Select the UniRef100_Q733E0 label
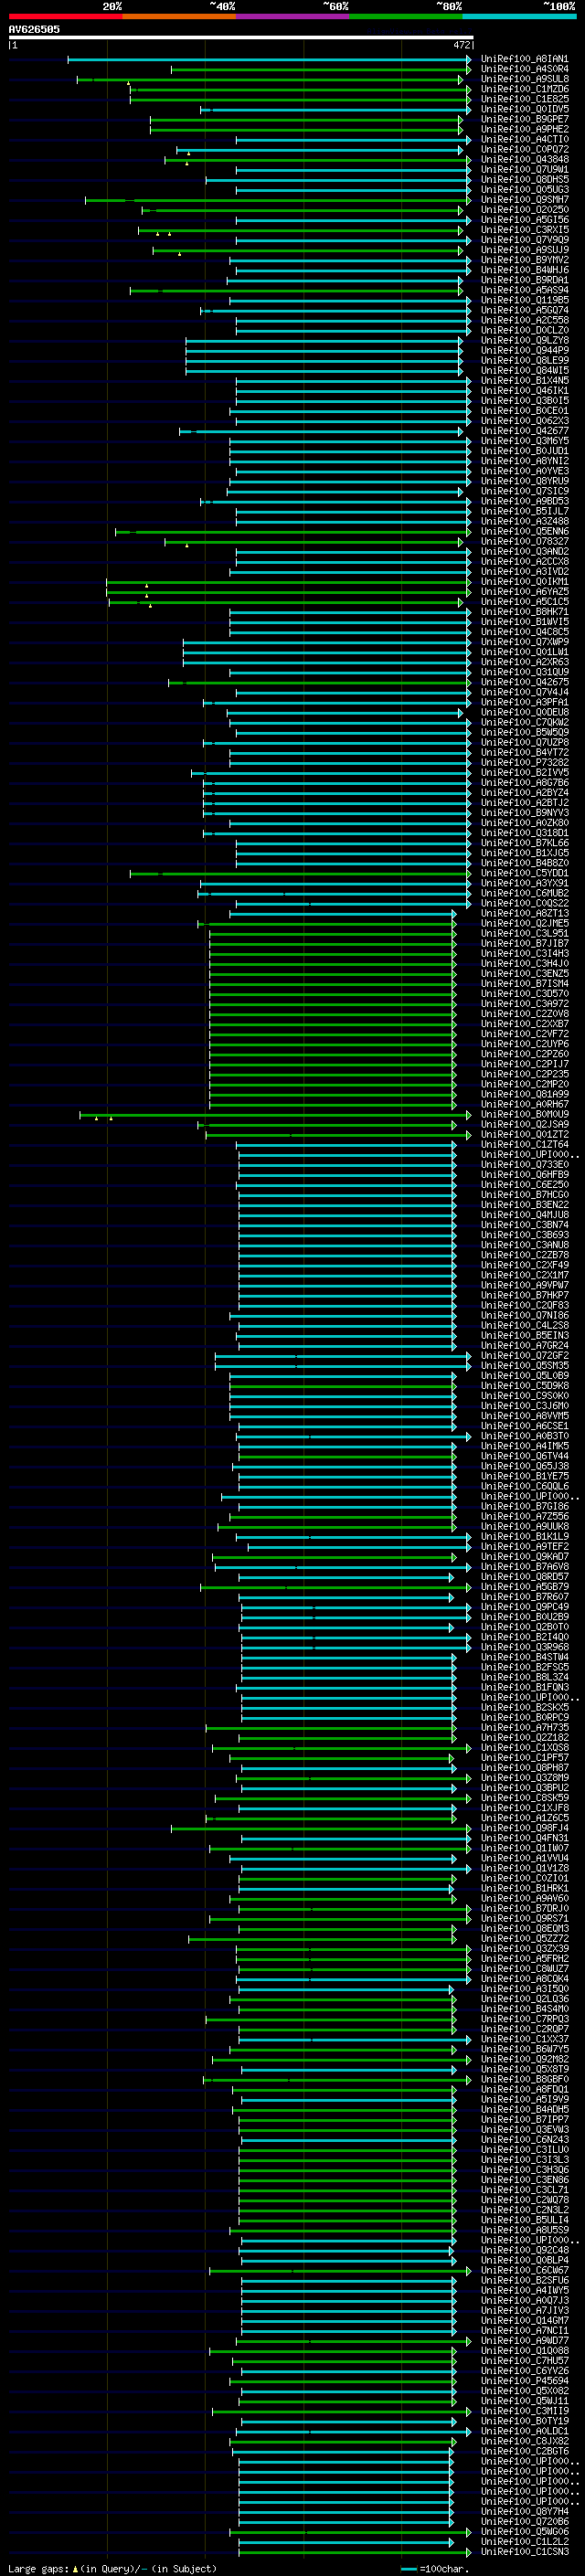 click(524, 1165)
